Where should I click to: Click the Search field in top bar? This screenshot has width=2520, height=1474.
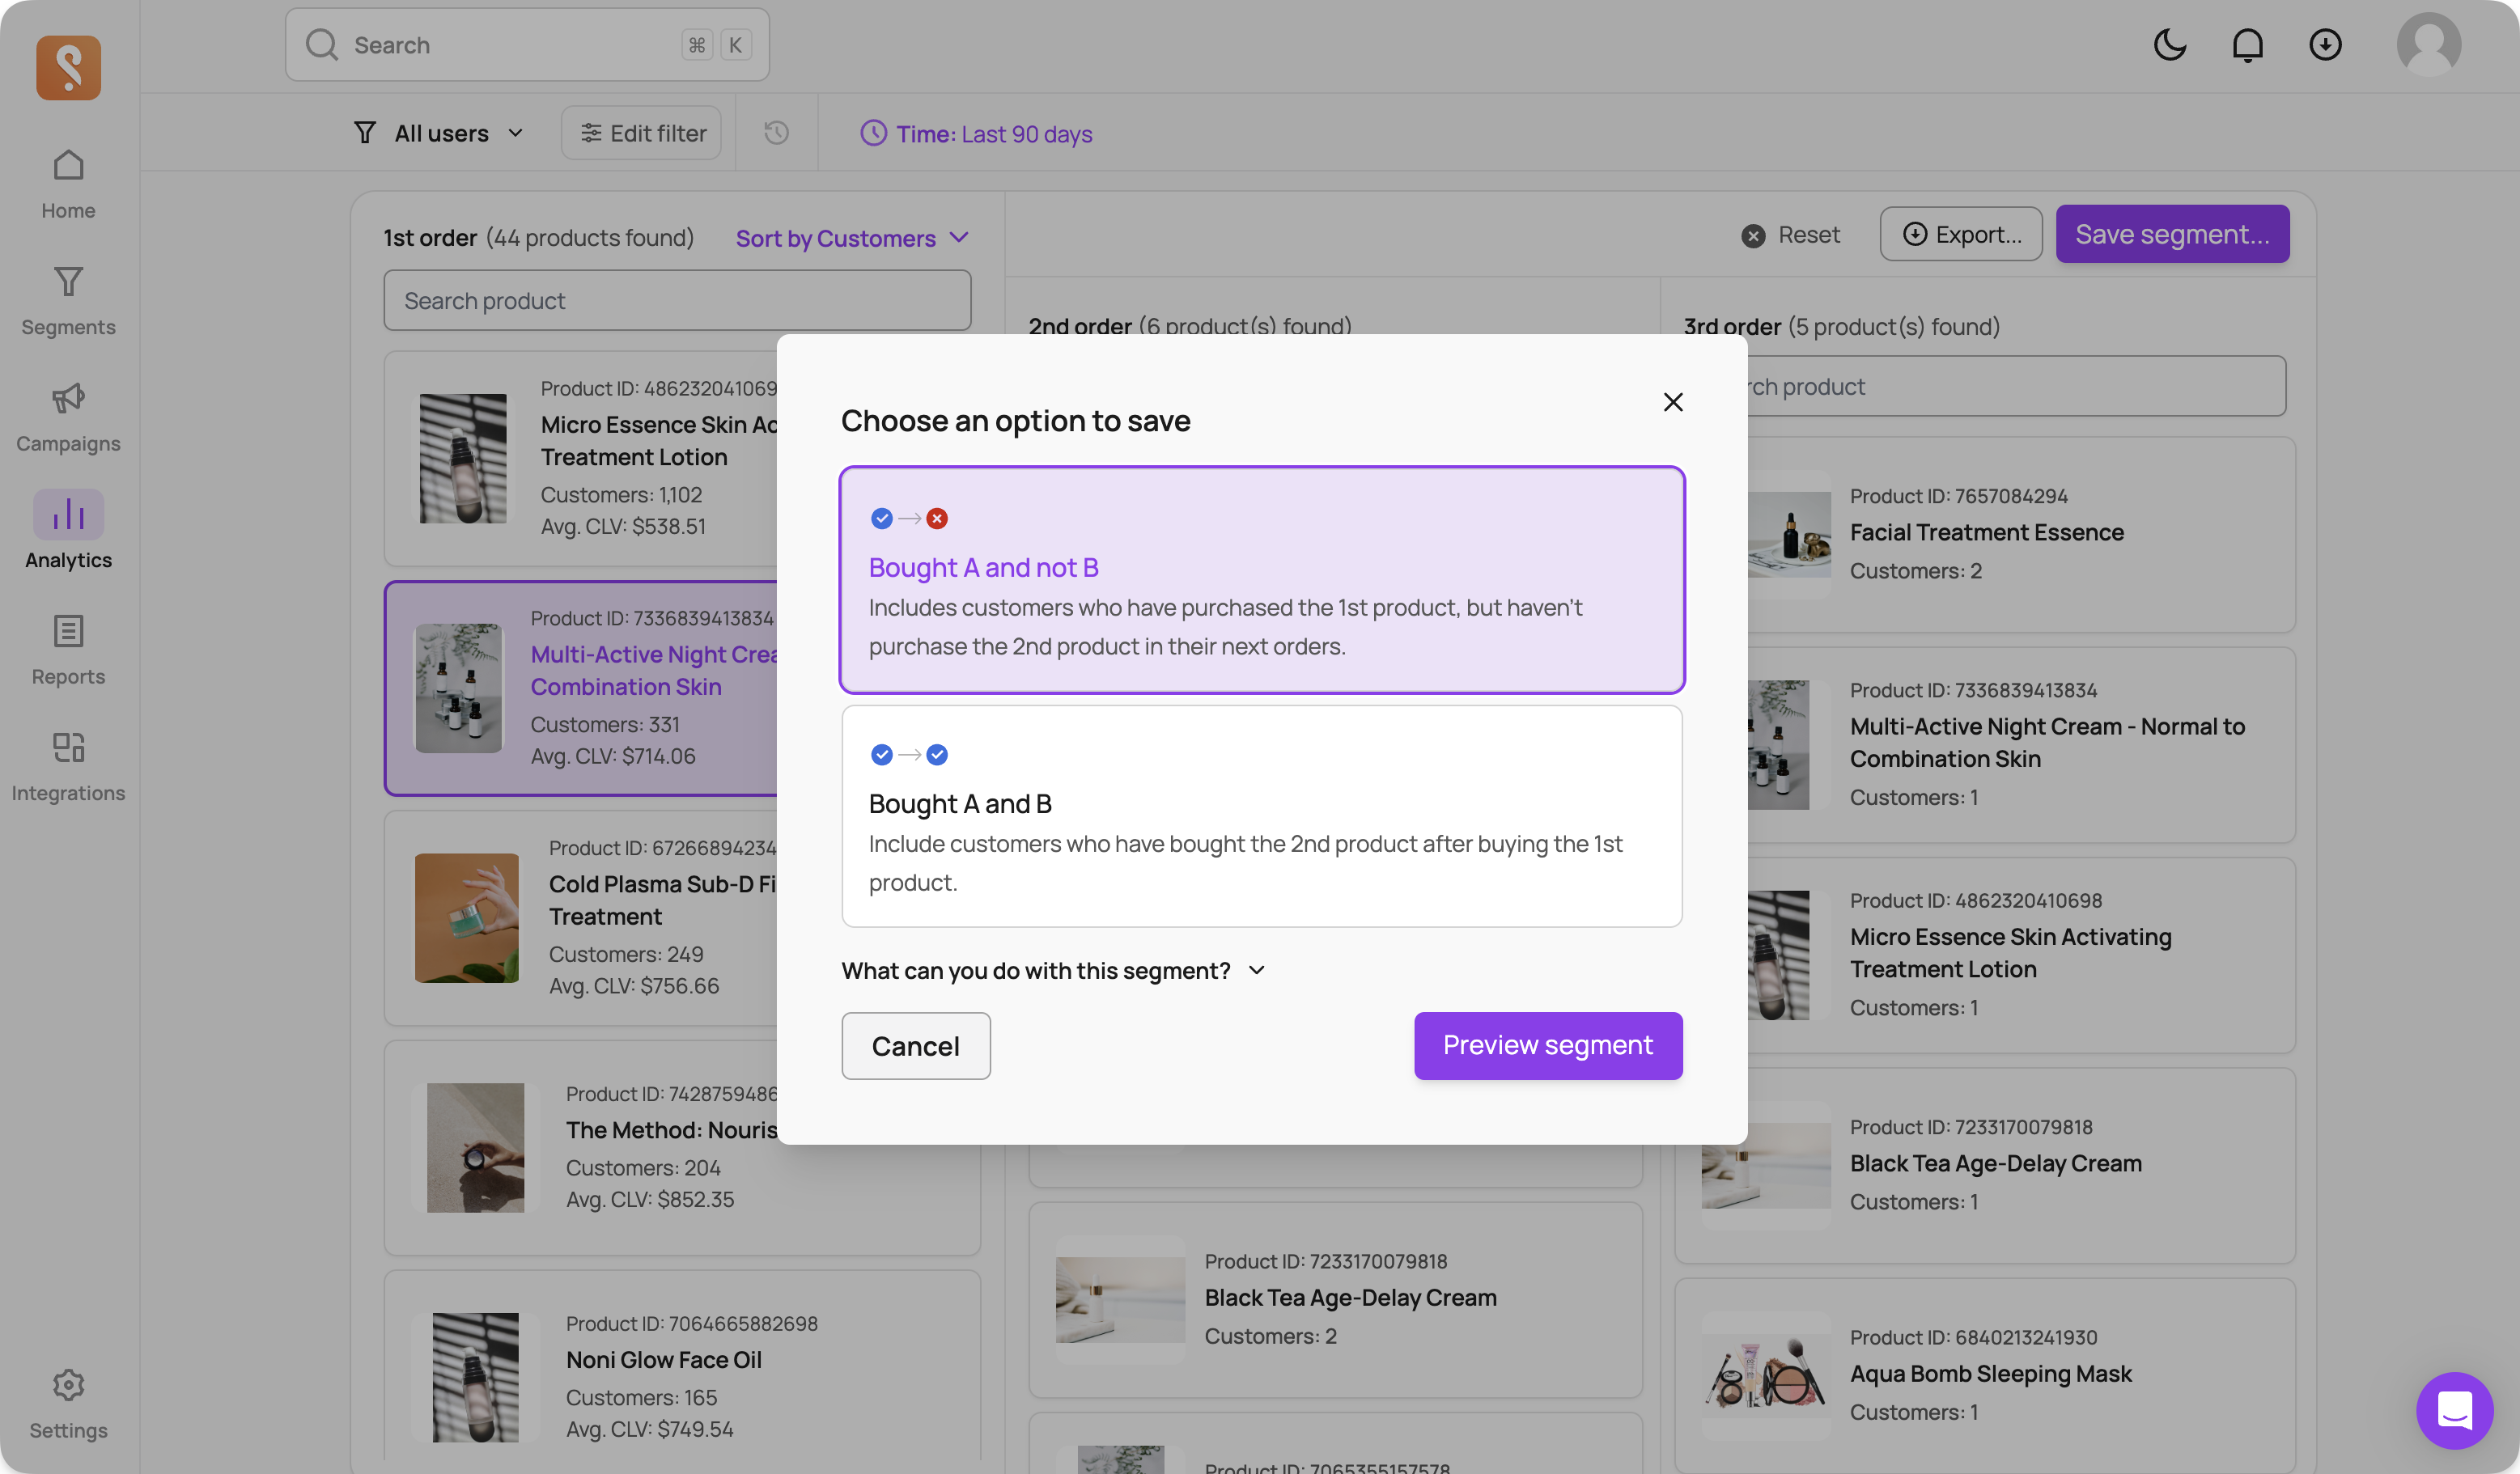click(x=527, y=45)
